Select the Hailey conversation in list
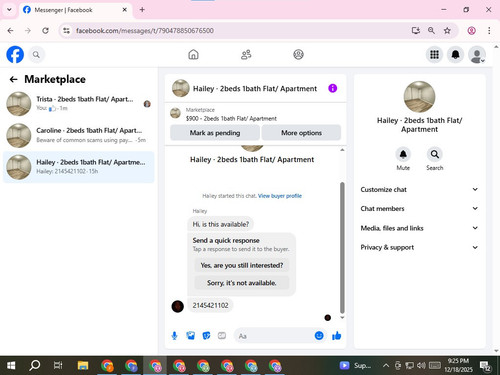Viewport: 500px width, 375px height. click(x=79, y=167)
